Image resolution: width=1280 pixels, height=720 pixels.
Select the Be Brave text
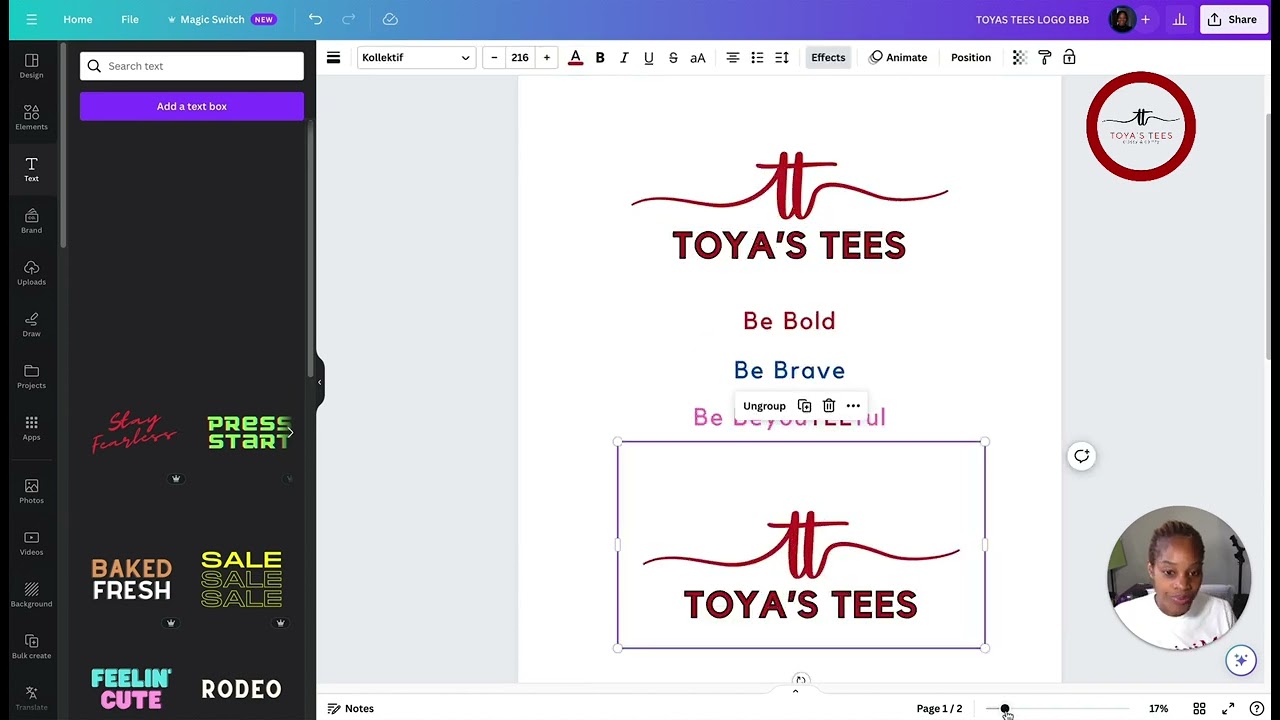pyautogui.click(x=789, y=370)
